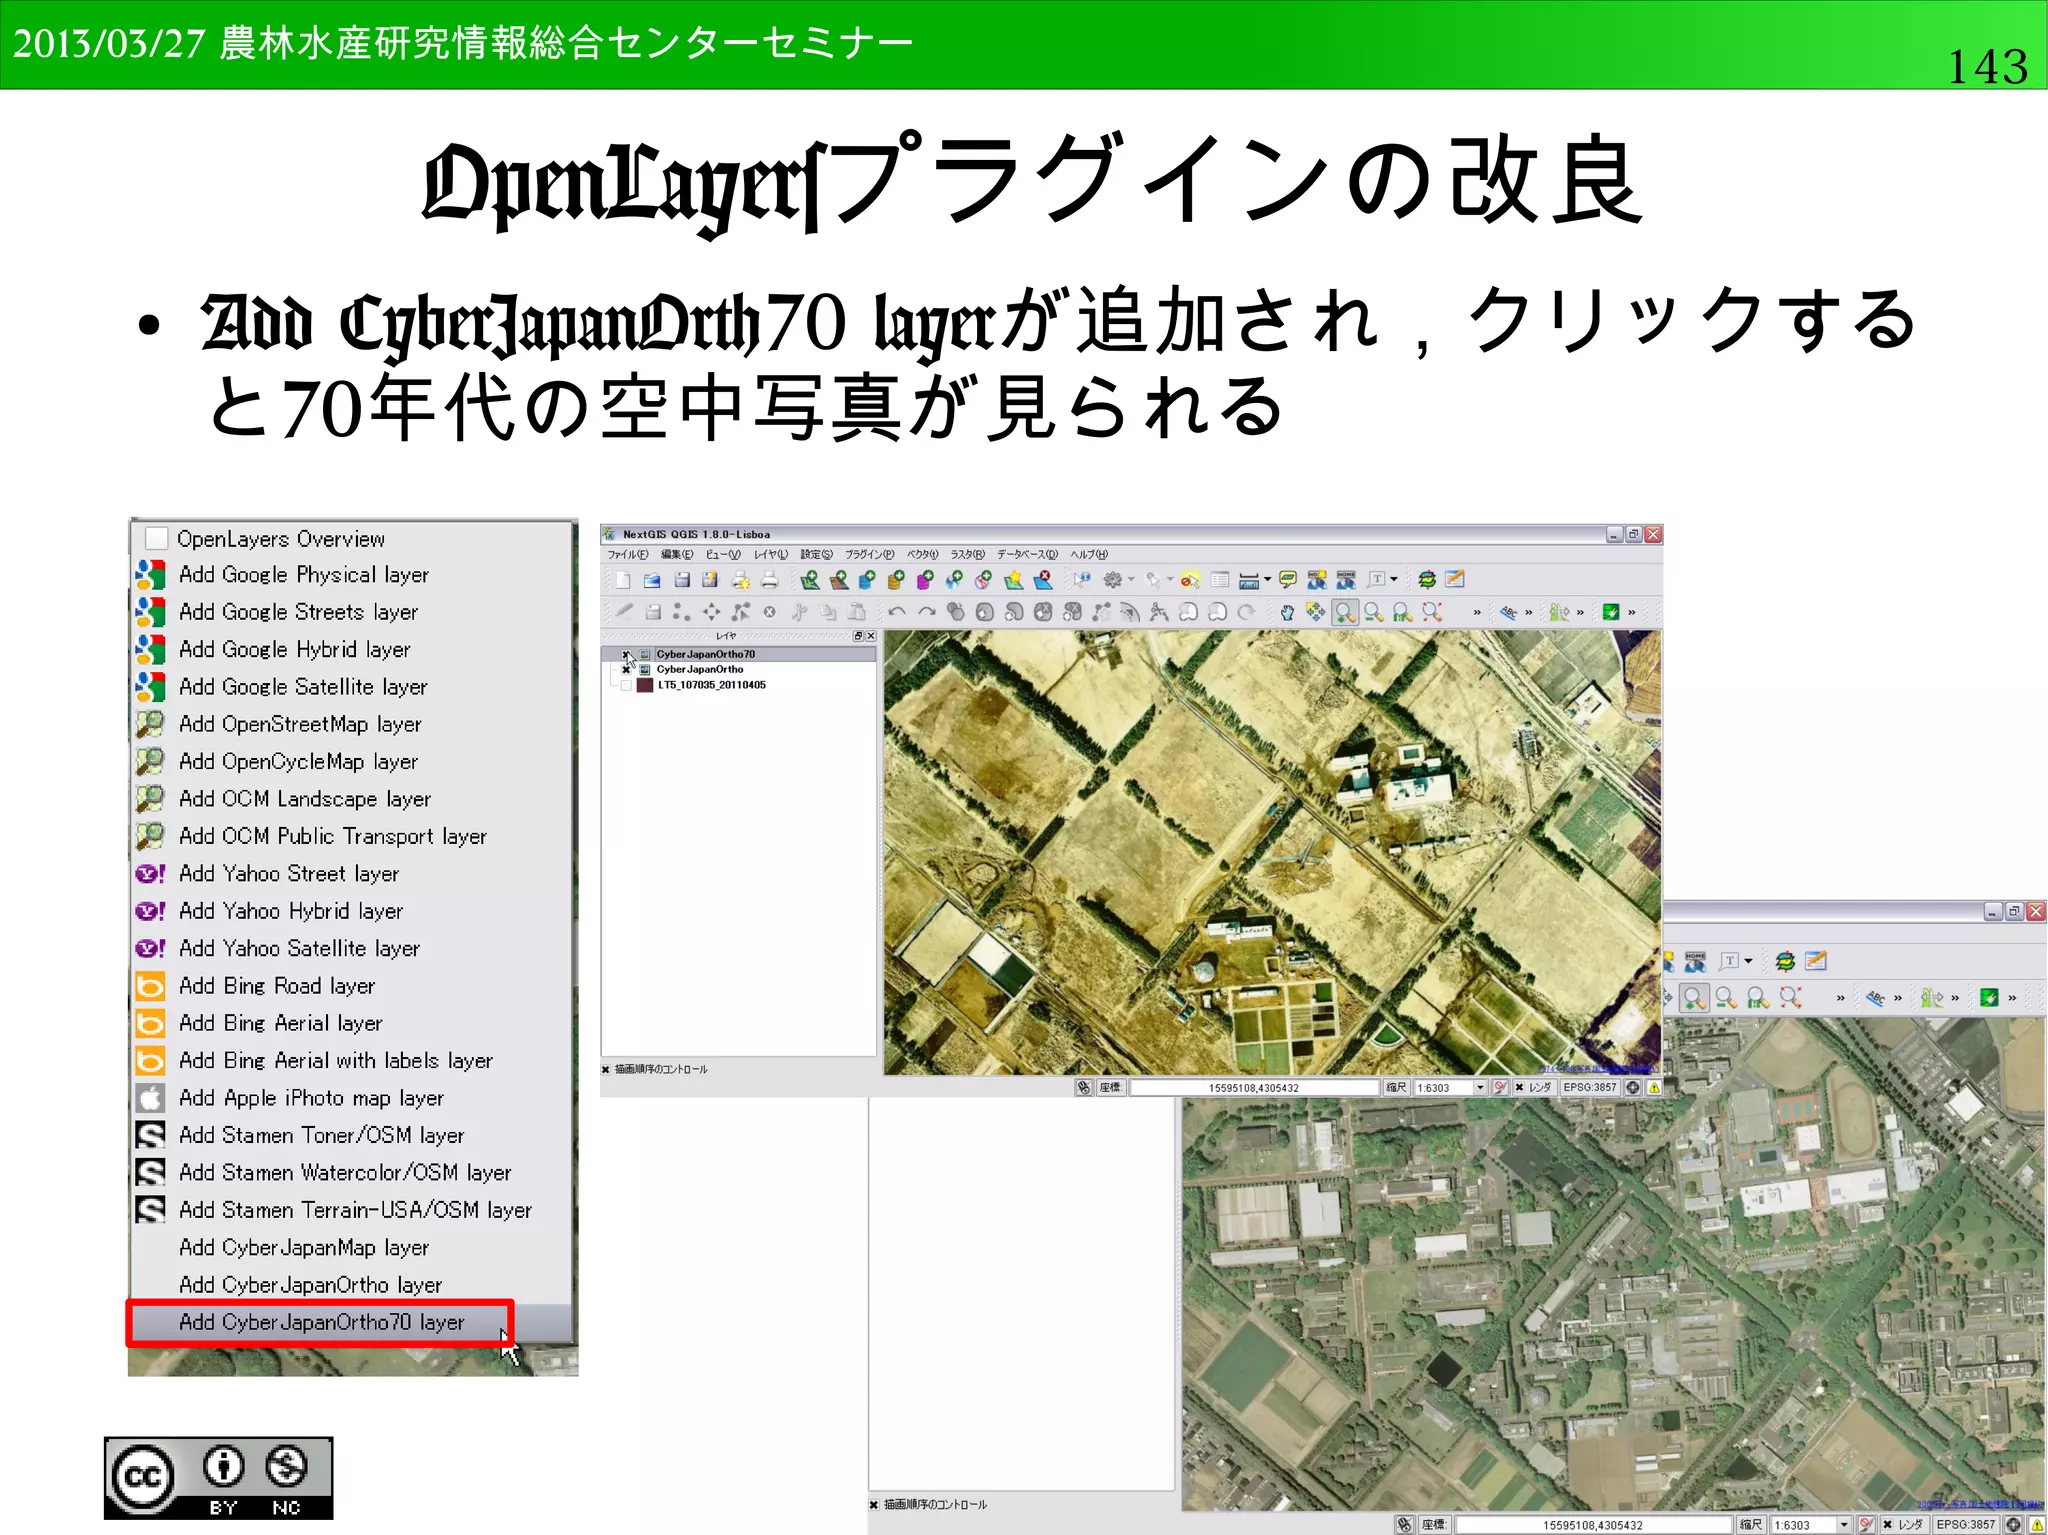Click the Undo arrow icon

click(897, 612)
